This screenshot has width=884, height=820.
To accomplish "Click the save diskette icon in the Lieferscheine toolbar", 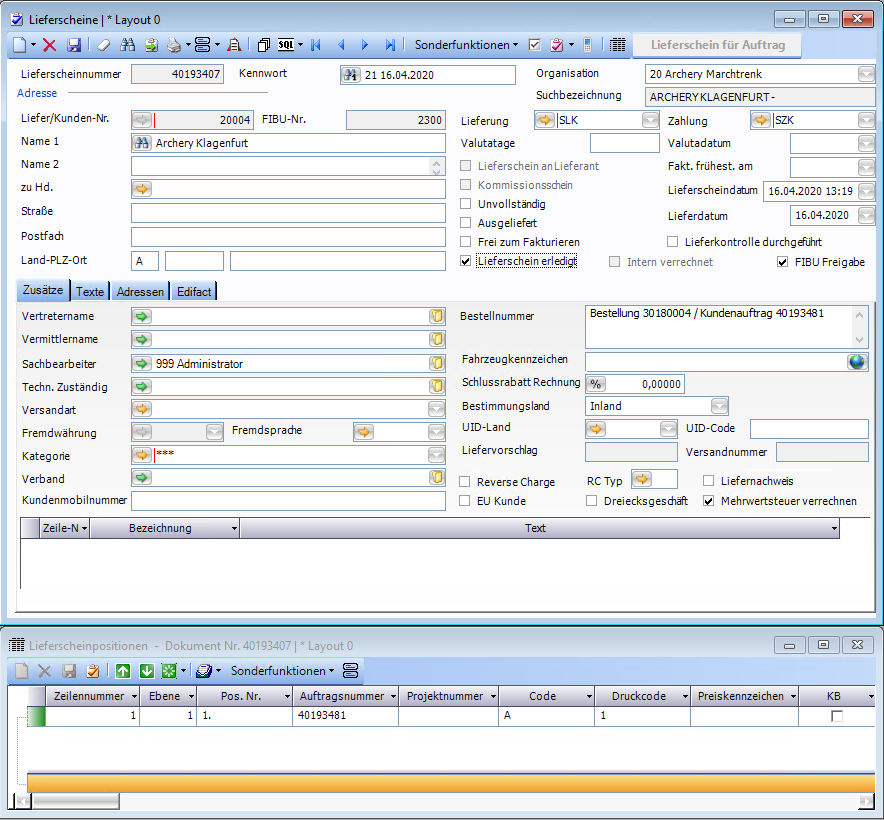I will (73, 45).
